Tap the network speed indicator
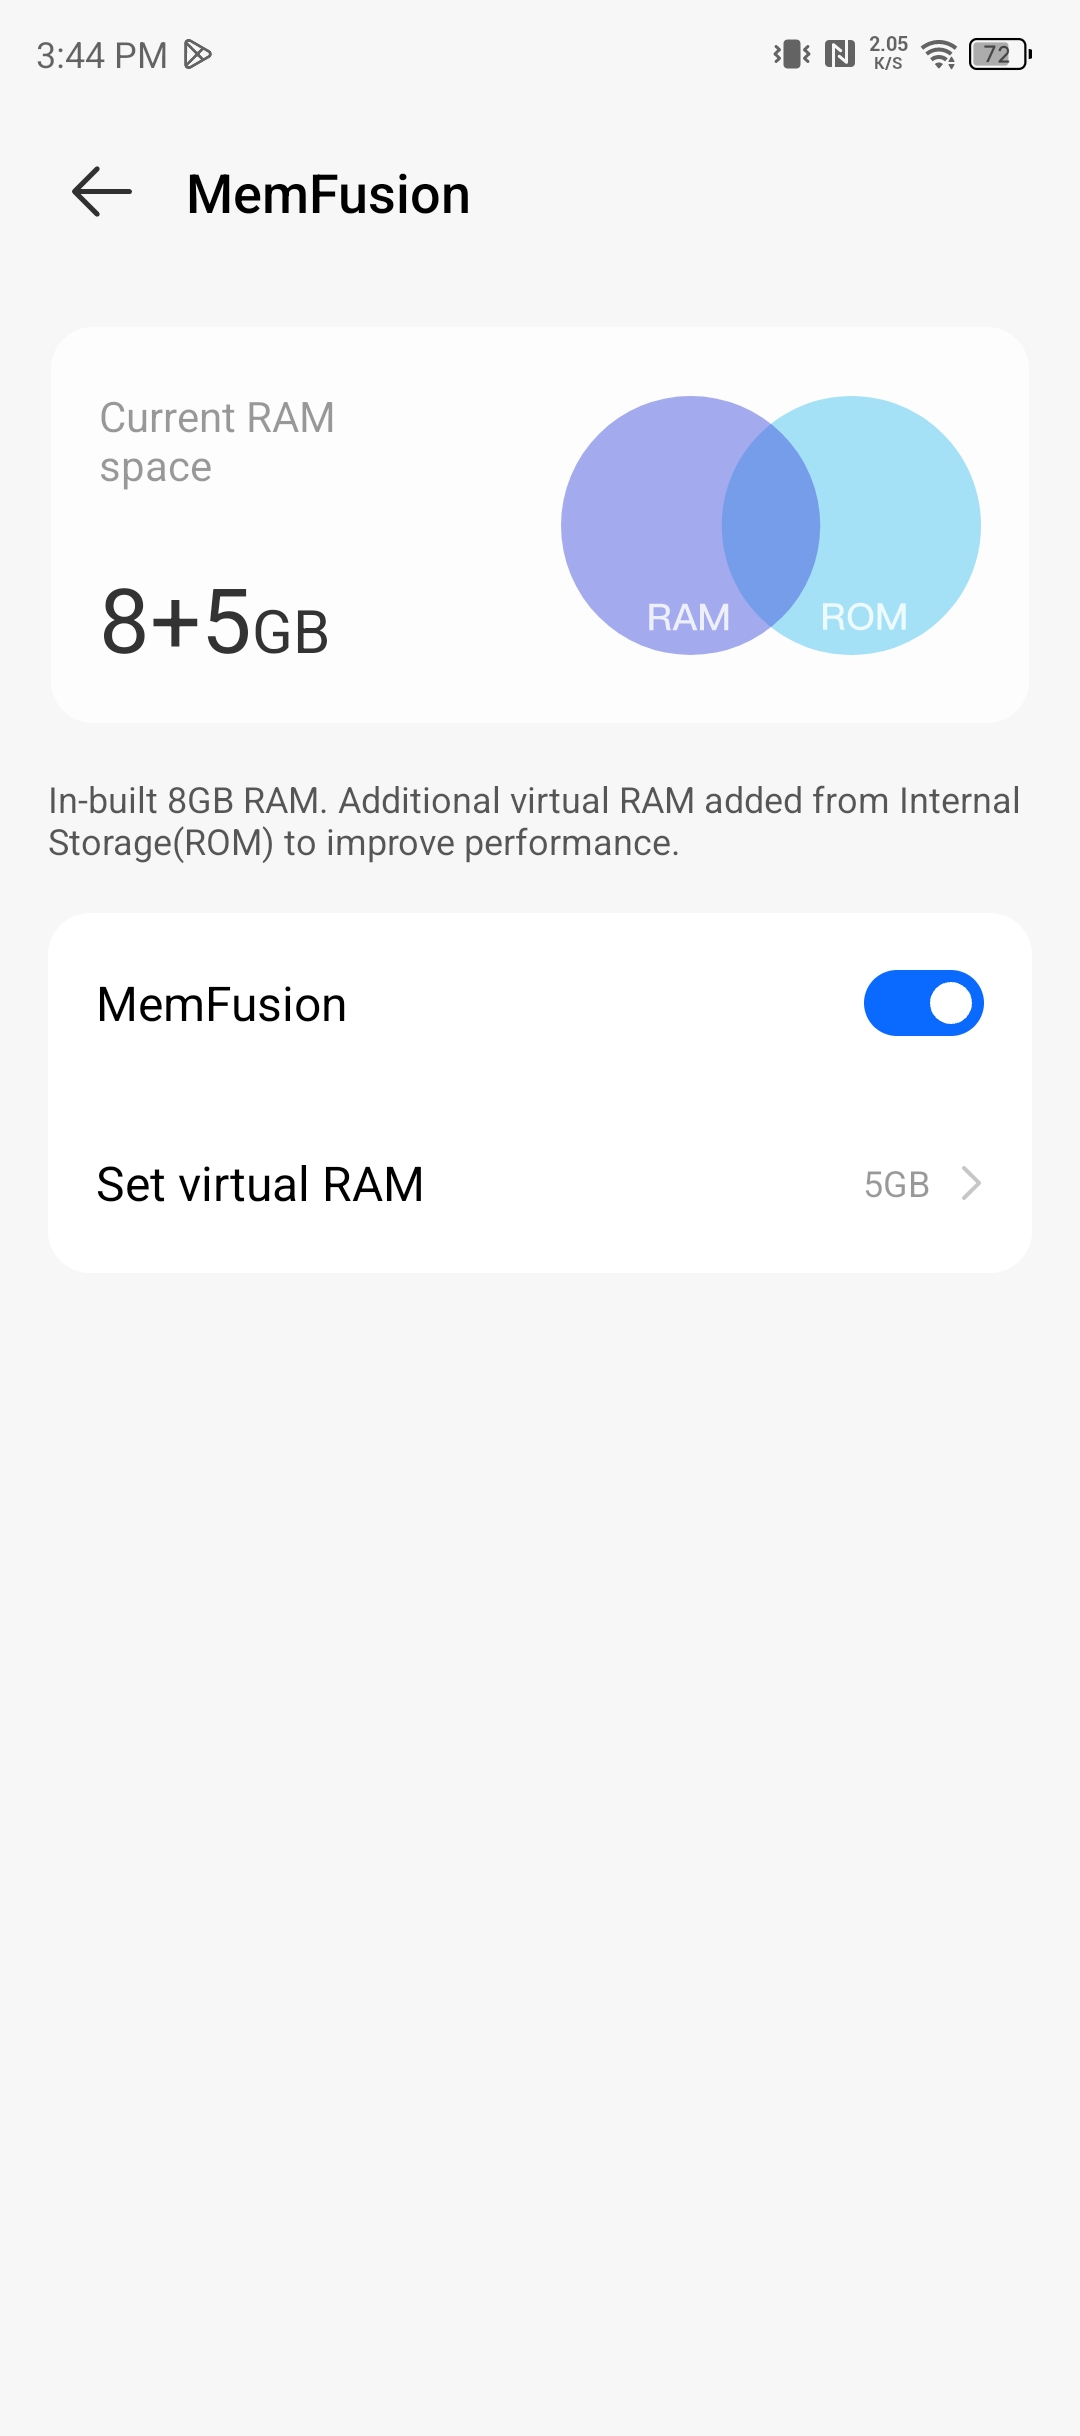 [888, 54]
